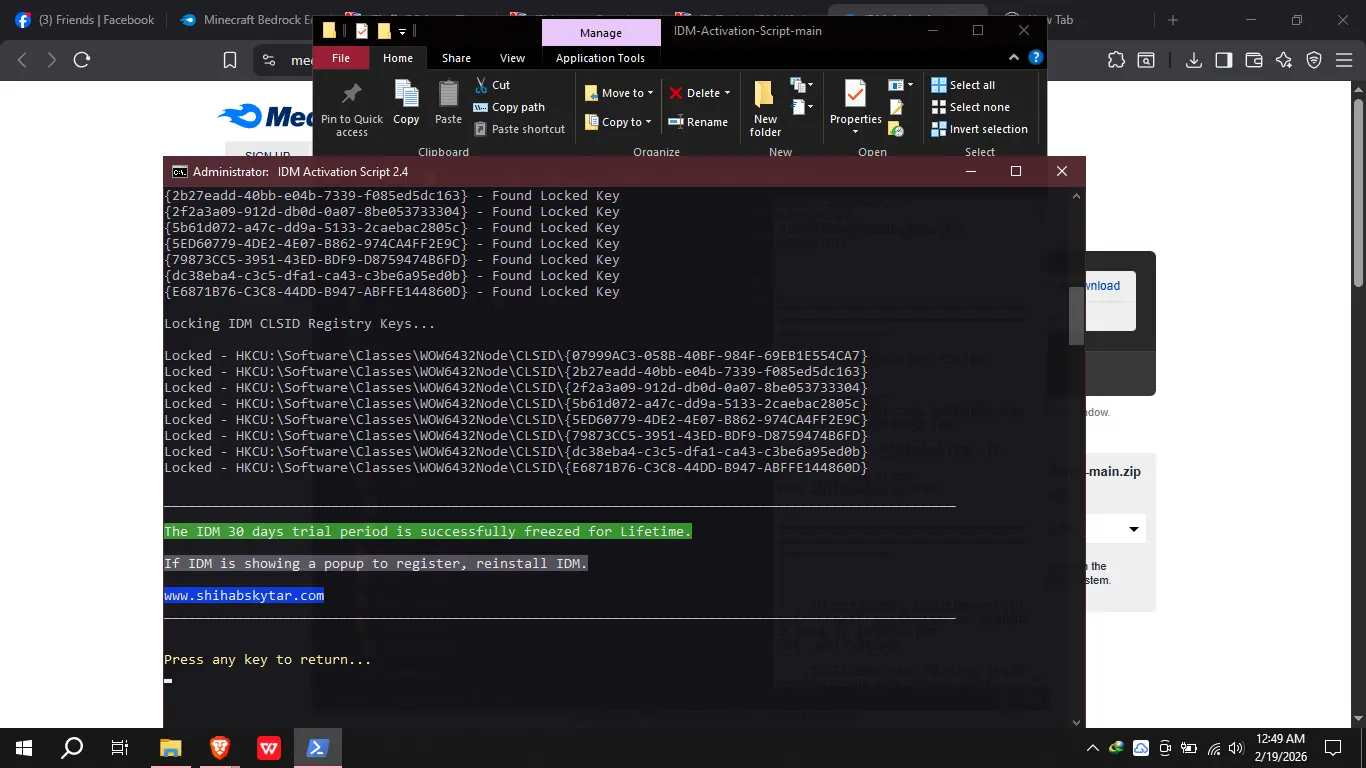Click Pin to Quick access in Explorer ribbon
Image resolution: width=1366 pixels, height=768 pixels.
(x=351, y=108)
